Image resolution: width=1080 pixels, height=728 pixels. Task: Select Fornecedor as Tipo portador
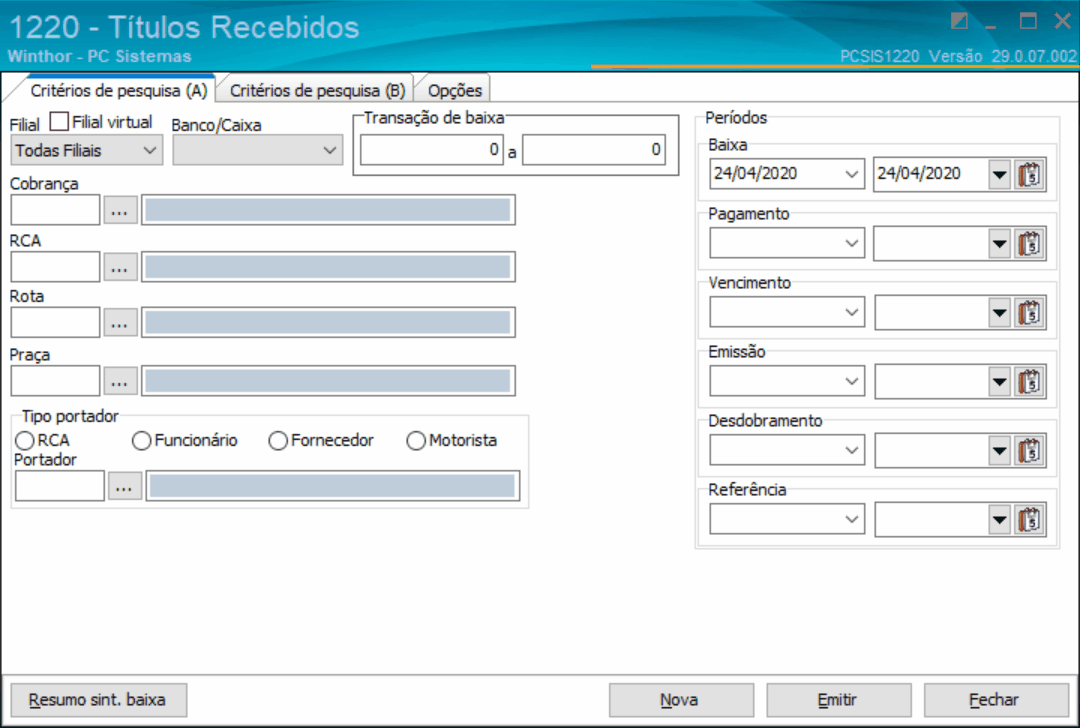[x=278, y=441]
